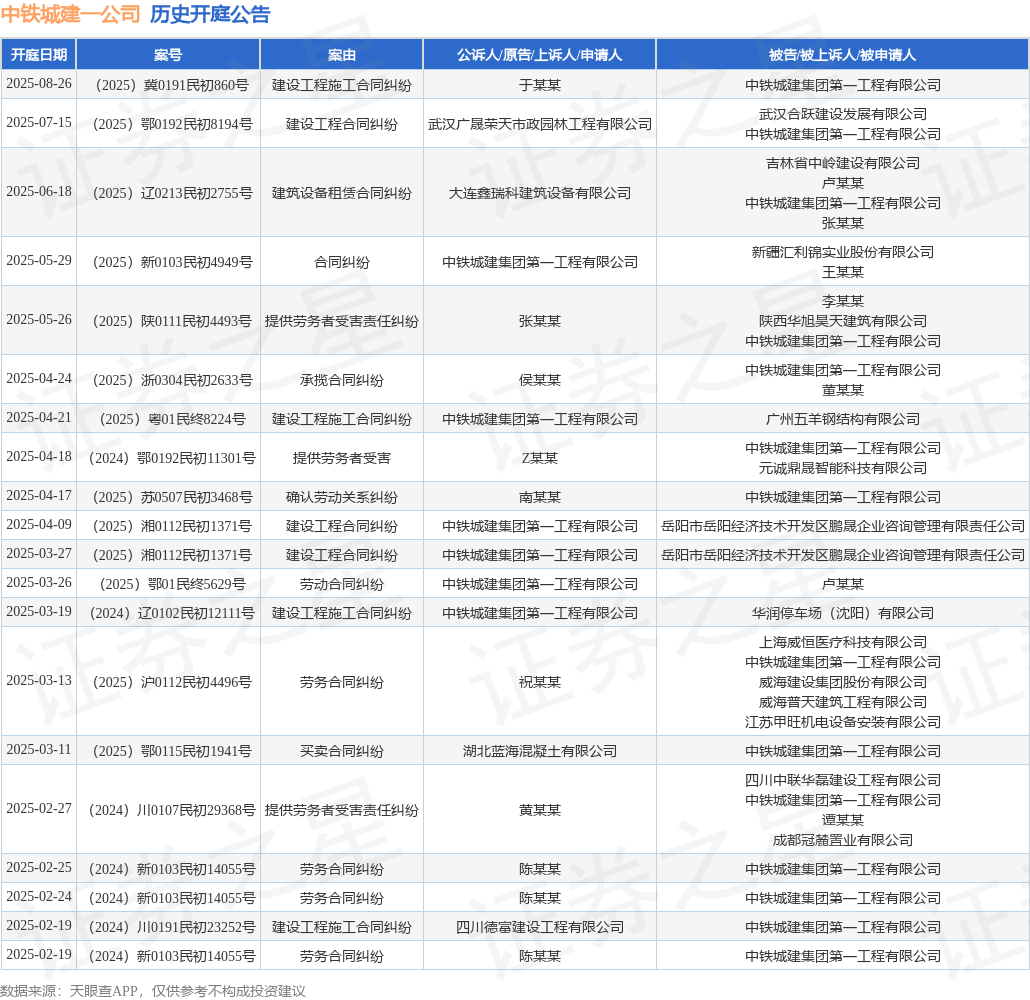The width and height of the screenshot is (1030, 1000).
Task: Select 武汉广晟荣天市政园林工程有限公司
Action: tap(539, 124)
